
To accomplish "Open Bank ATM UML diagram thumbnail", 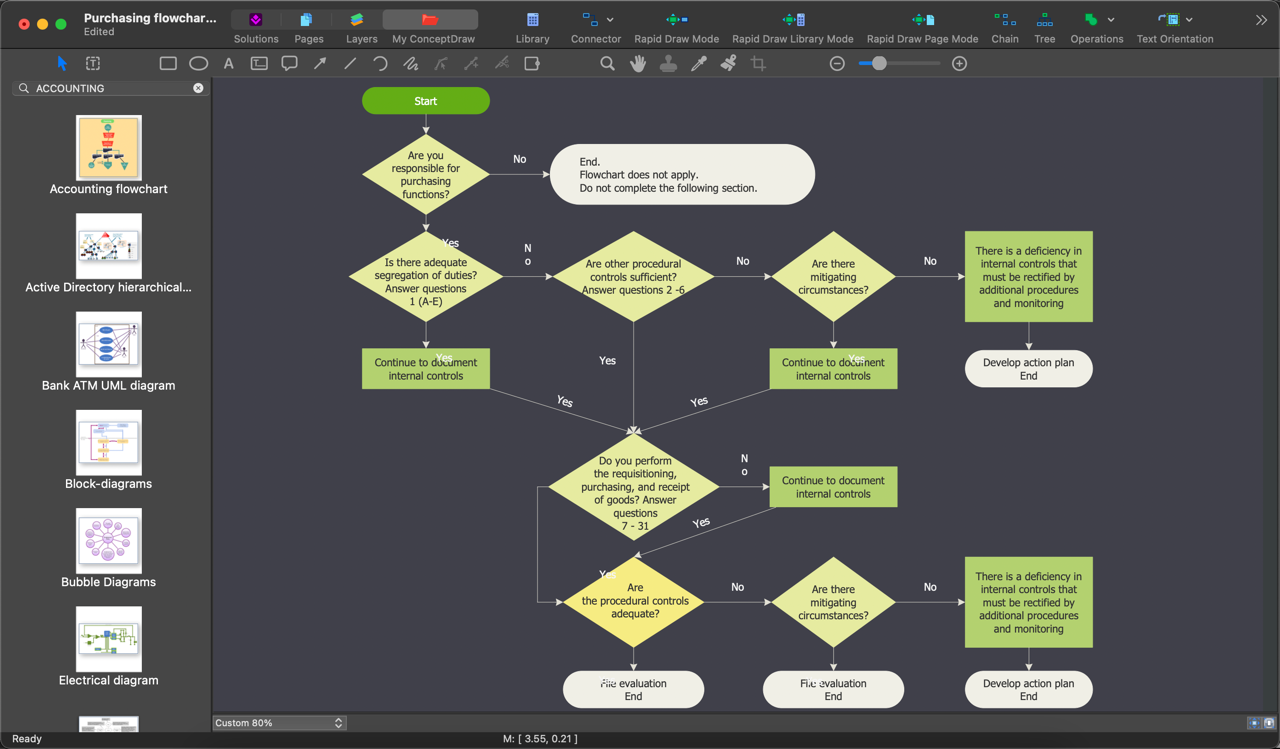I will pos(109,344).
